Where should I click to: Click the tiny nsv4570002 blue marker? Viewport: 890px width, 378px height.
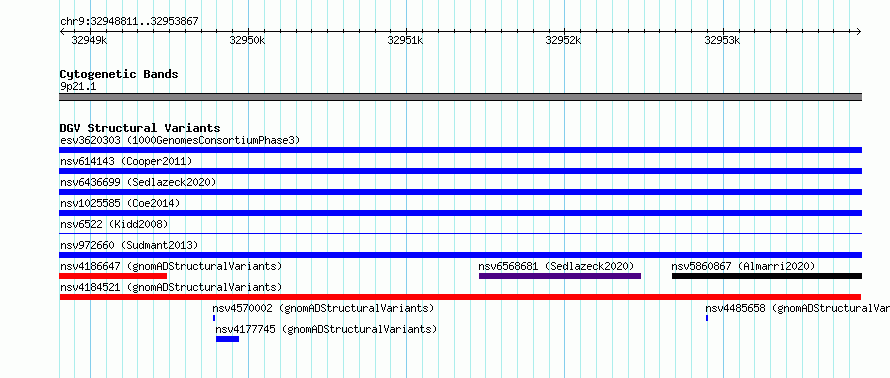coord(214,318)
